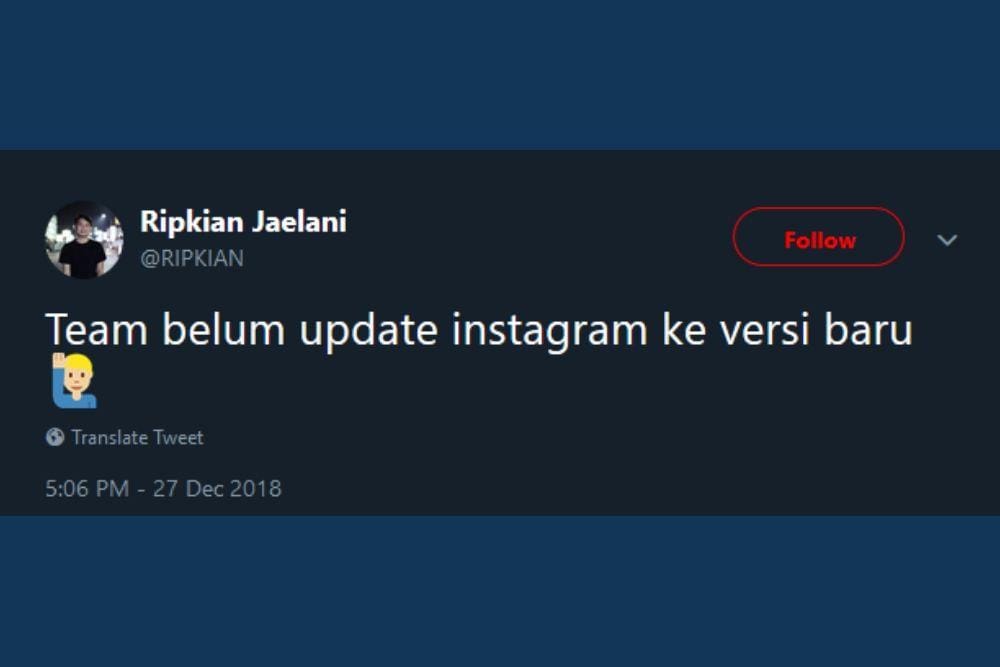This screenshot has width=1000, height=667.
Task: Open the Ripkian Jaelani display name
Action: tap(243, 222)
